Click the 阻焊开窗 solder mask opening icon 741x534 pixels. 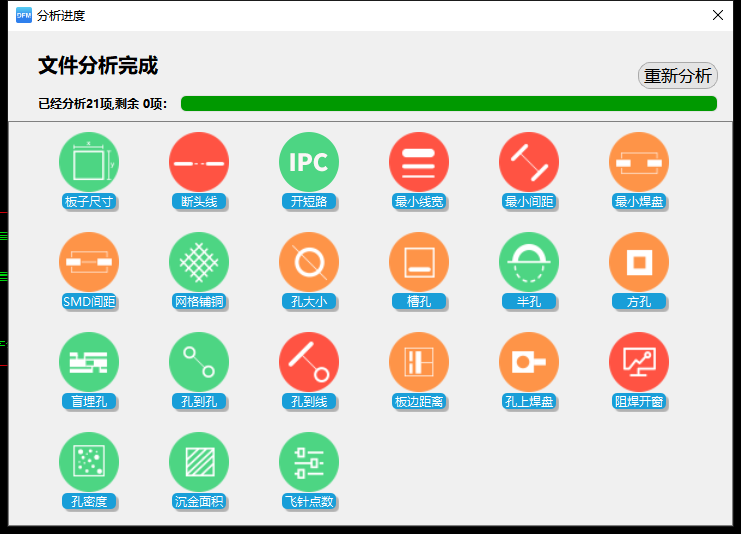pyautogui.click(x=639, y=362)
